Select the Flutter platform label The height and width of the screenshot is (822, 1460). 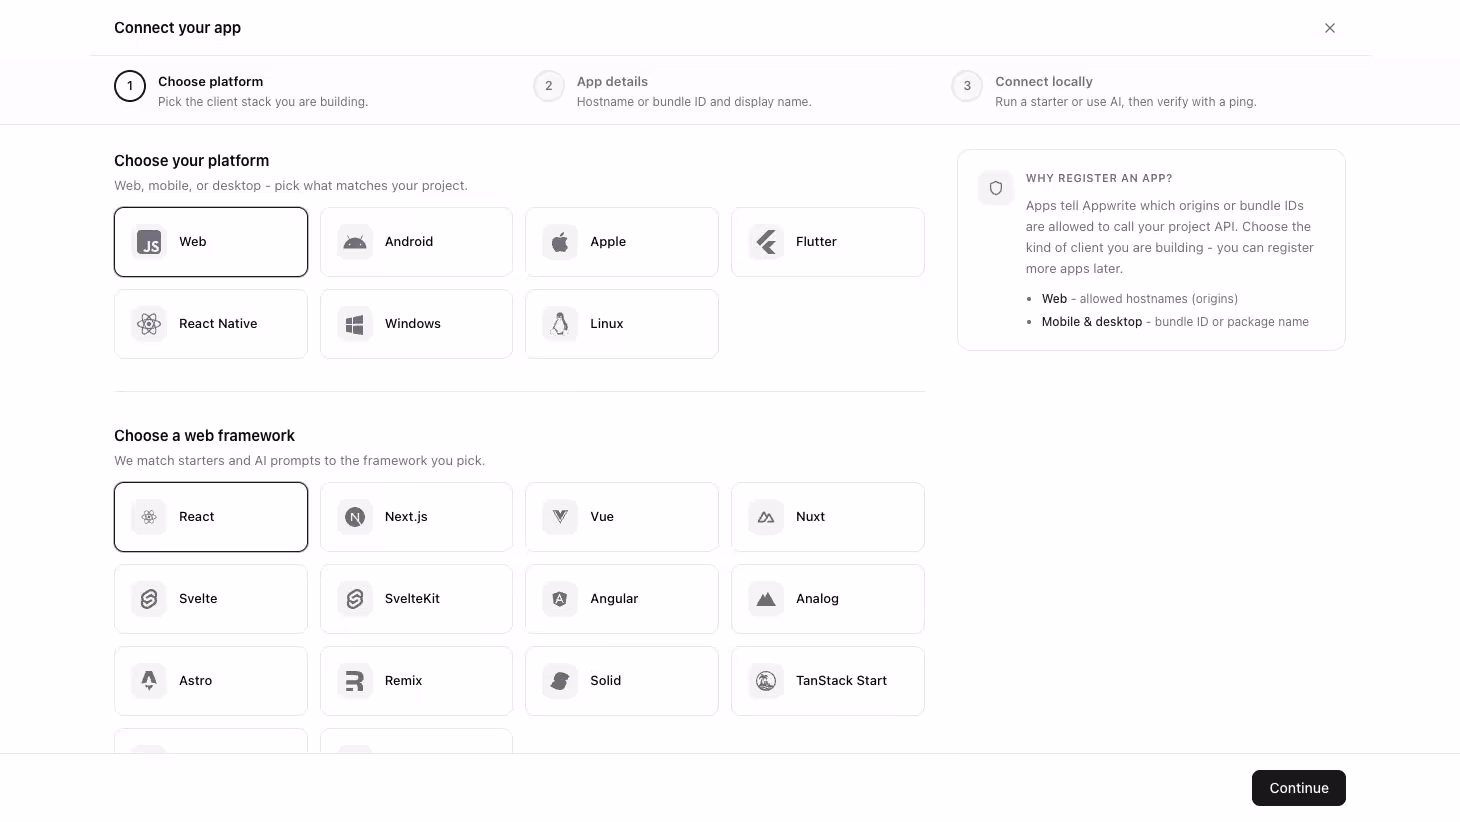[816, 242]
